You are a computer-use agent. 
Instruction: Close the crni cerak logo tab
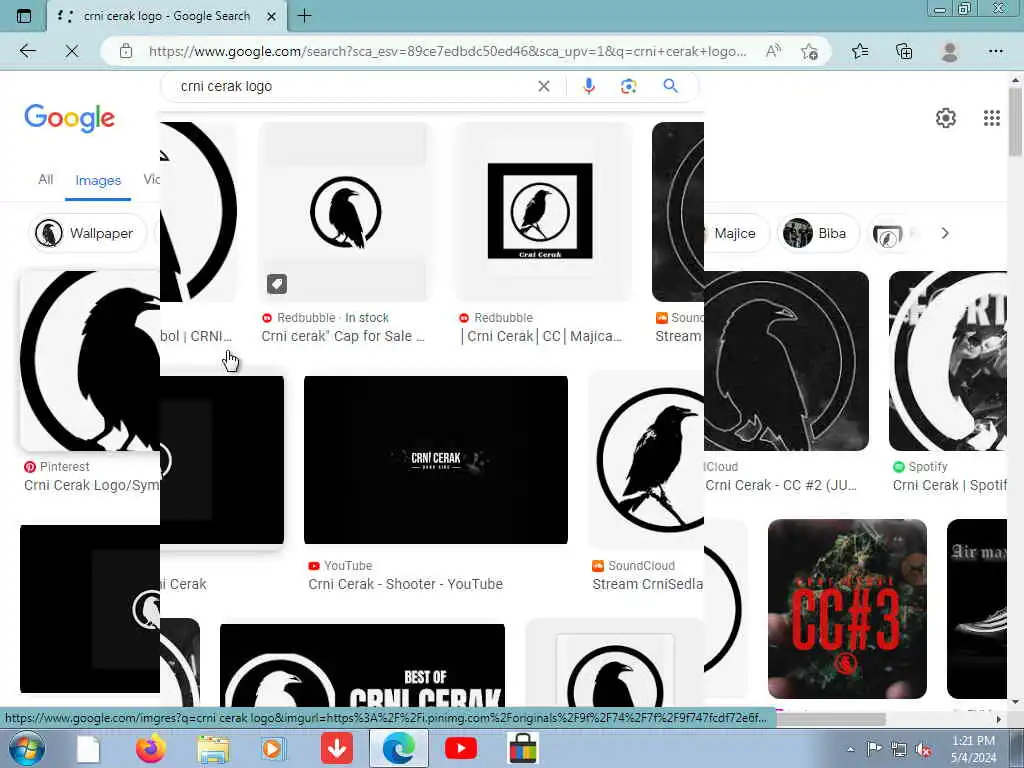(x=272, y=16)
